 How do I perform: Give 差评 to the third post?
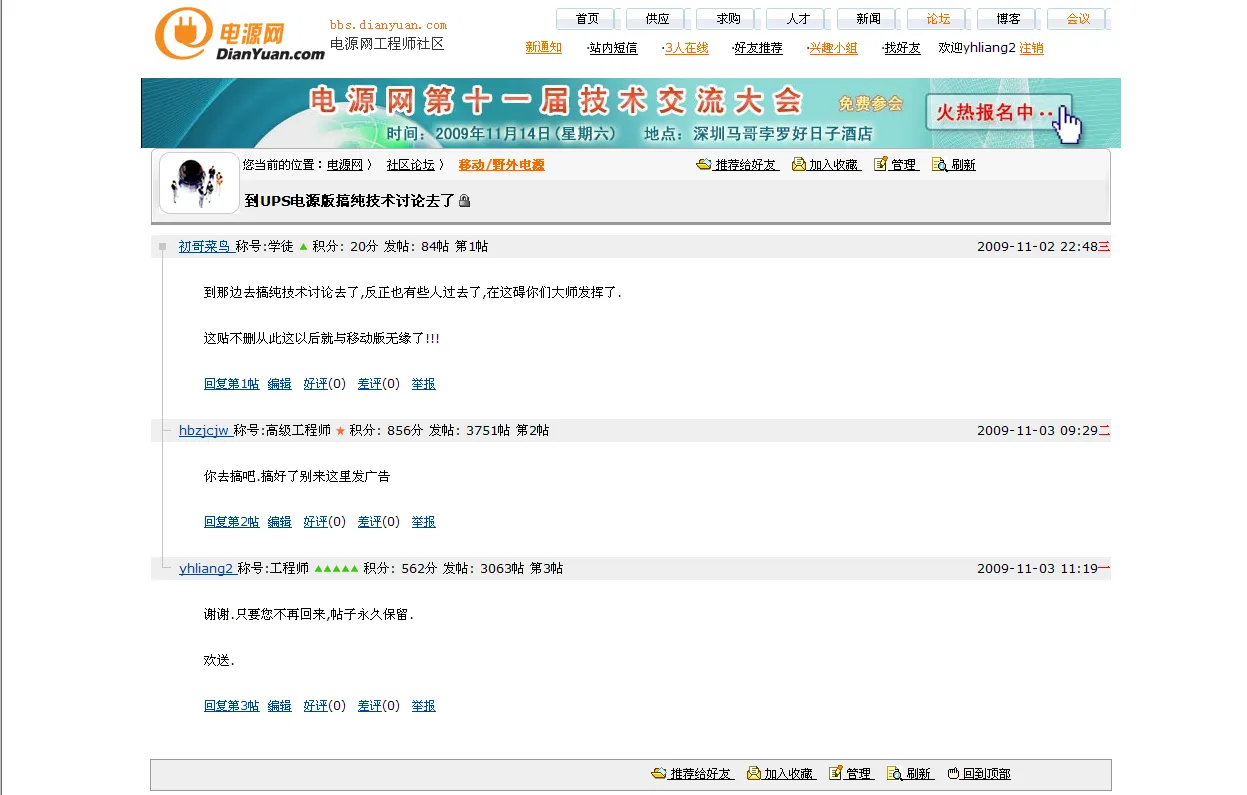pyautogui.click(x=370, y=706)
